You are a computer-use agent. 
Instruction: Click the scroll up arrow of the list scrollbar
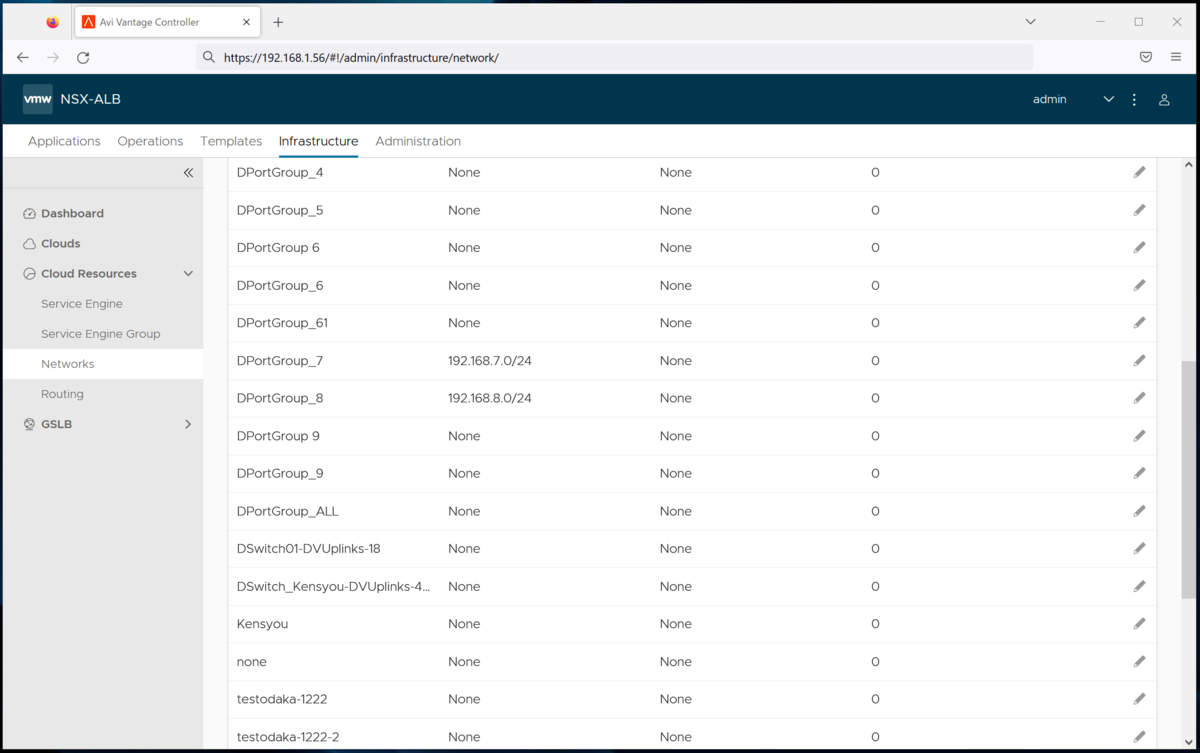(x=1188, y=165)
